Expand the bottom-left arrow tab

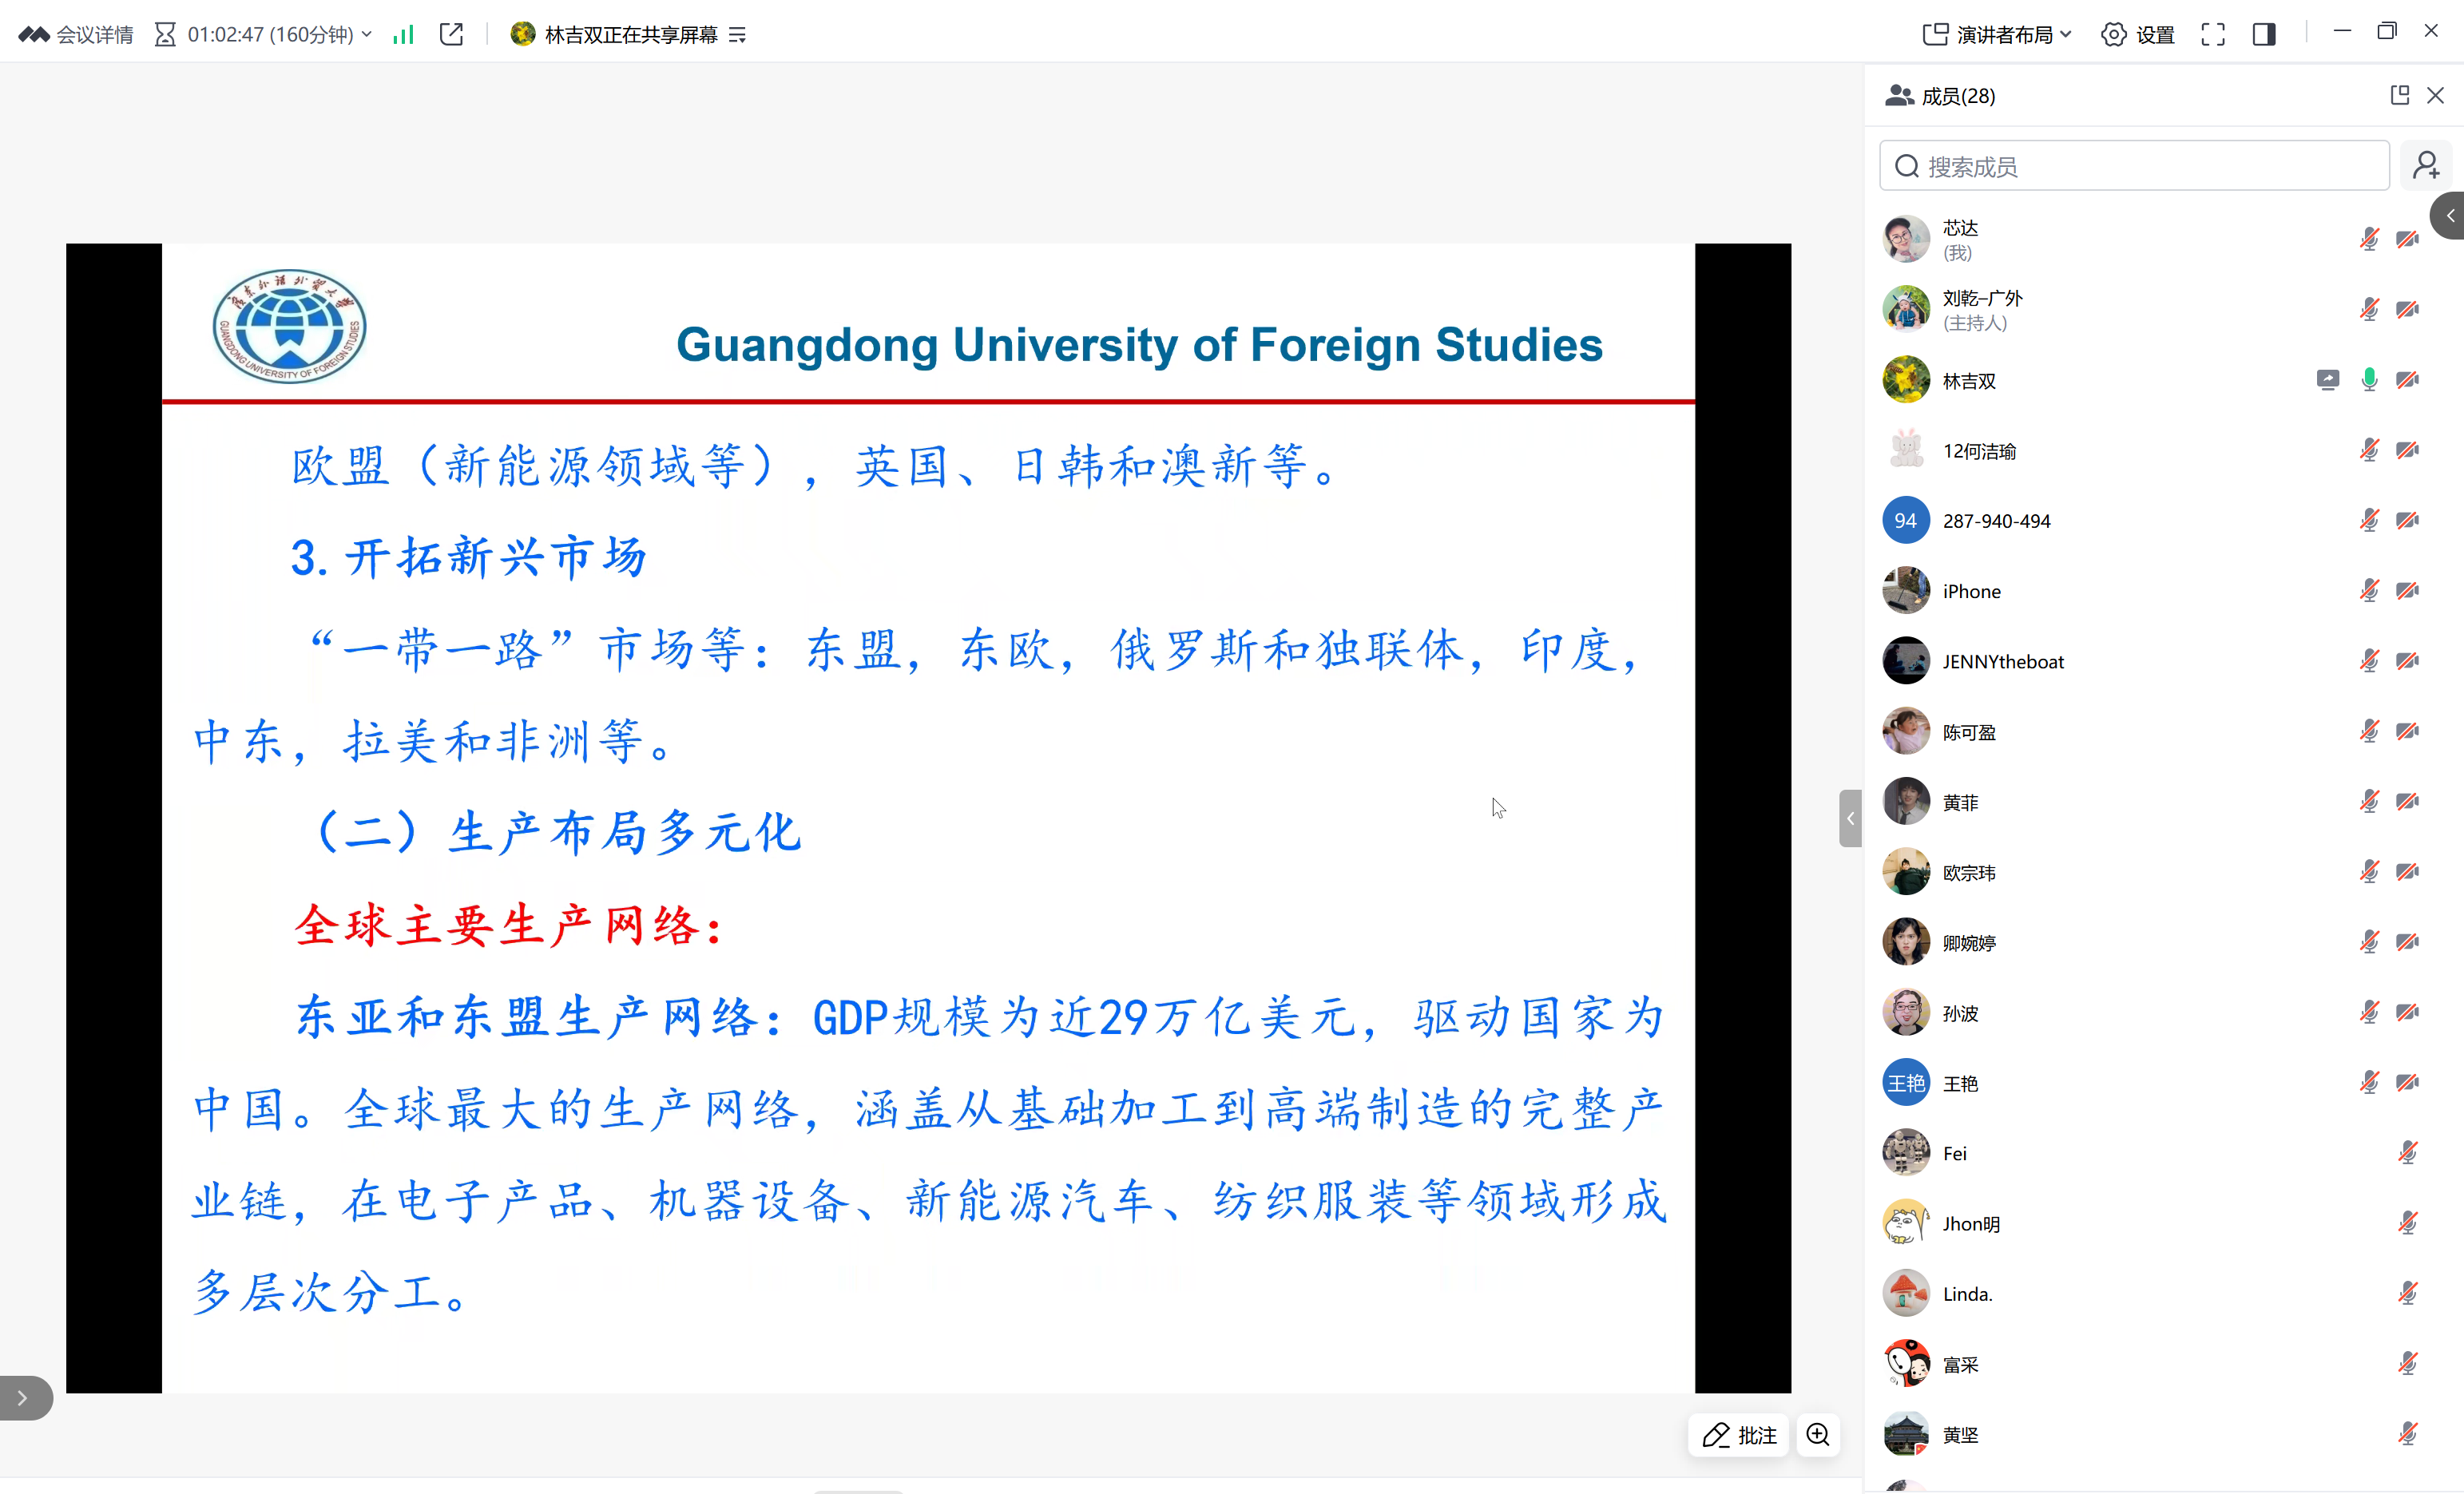click(23, 1398)
